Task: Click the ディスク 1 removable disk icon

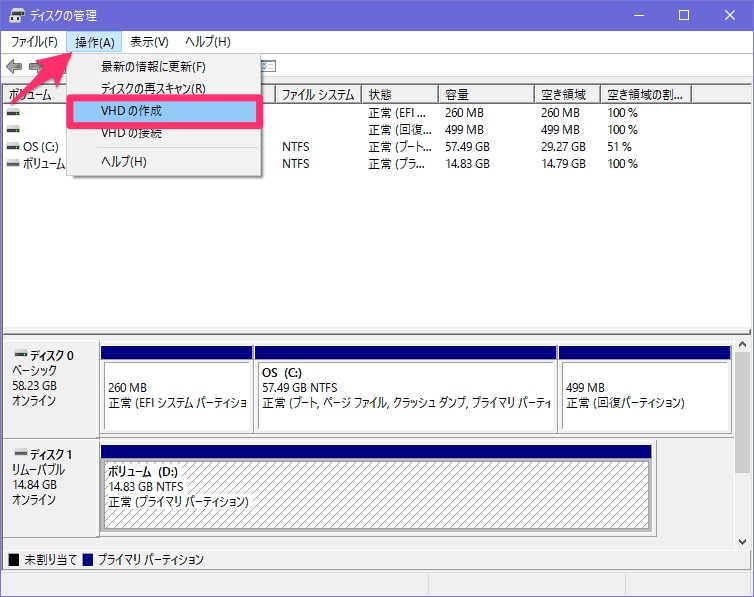Action: tap(21, 453)
